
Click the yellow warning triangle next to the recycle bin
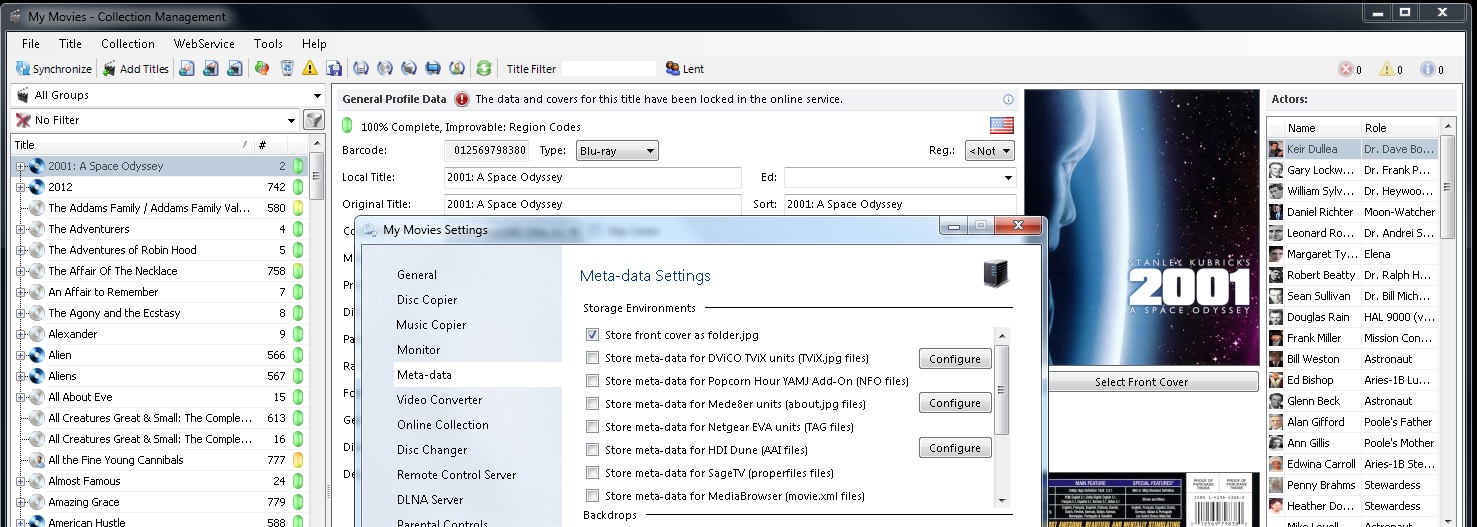pos(310,69)
